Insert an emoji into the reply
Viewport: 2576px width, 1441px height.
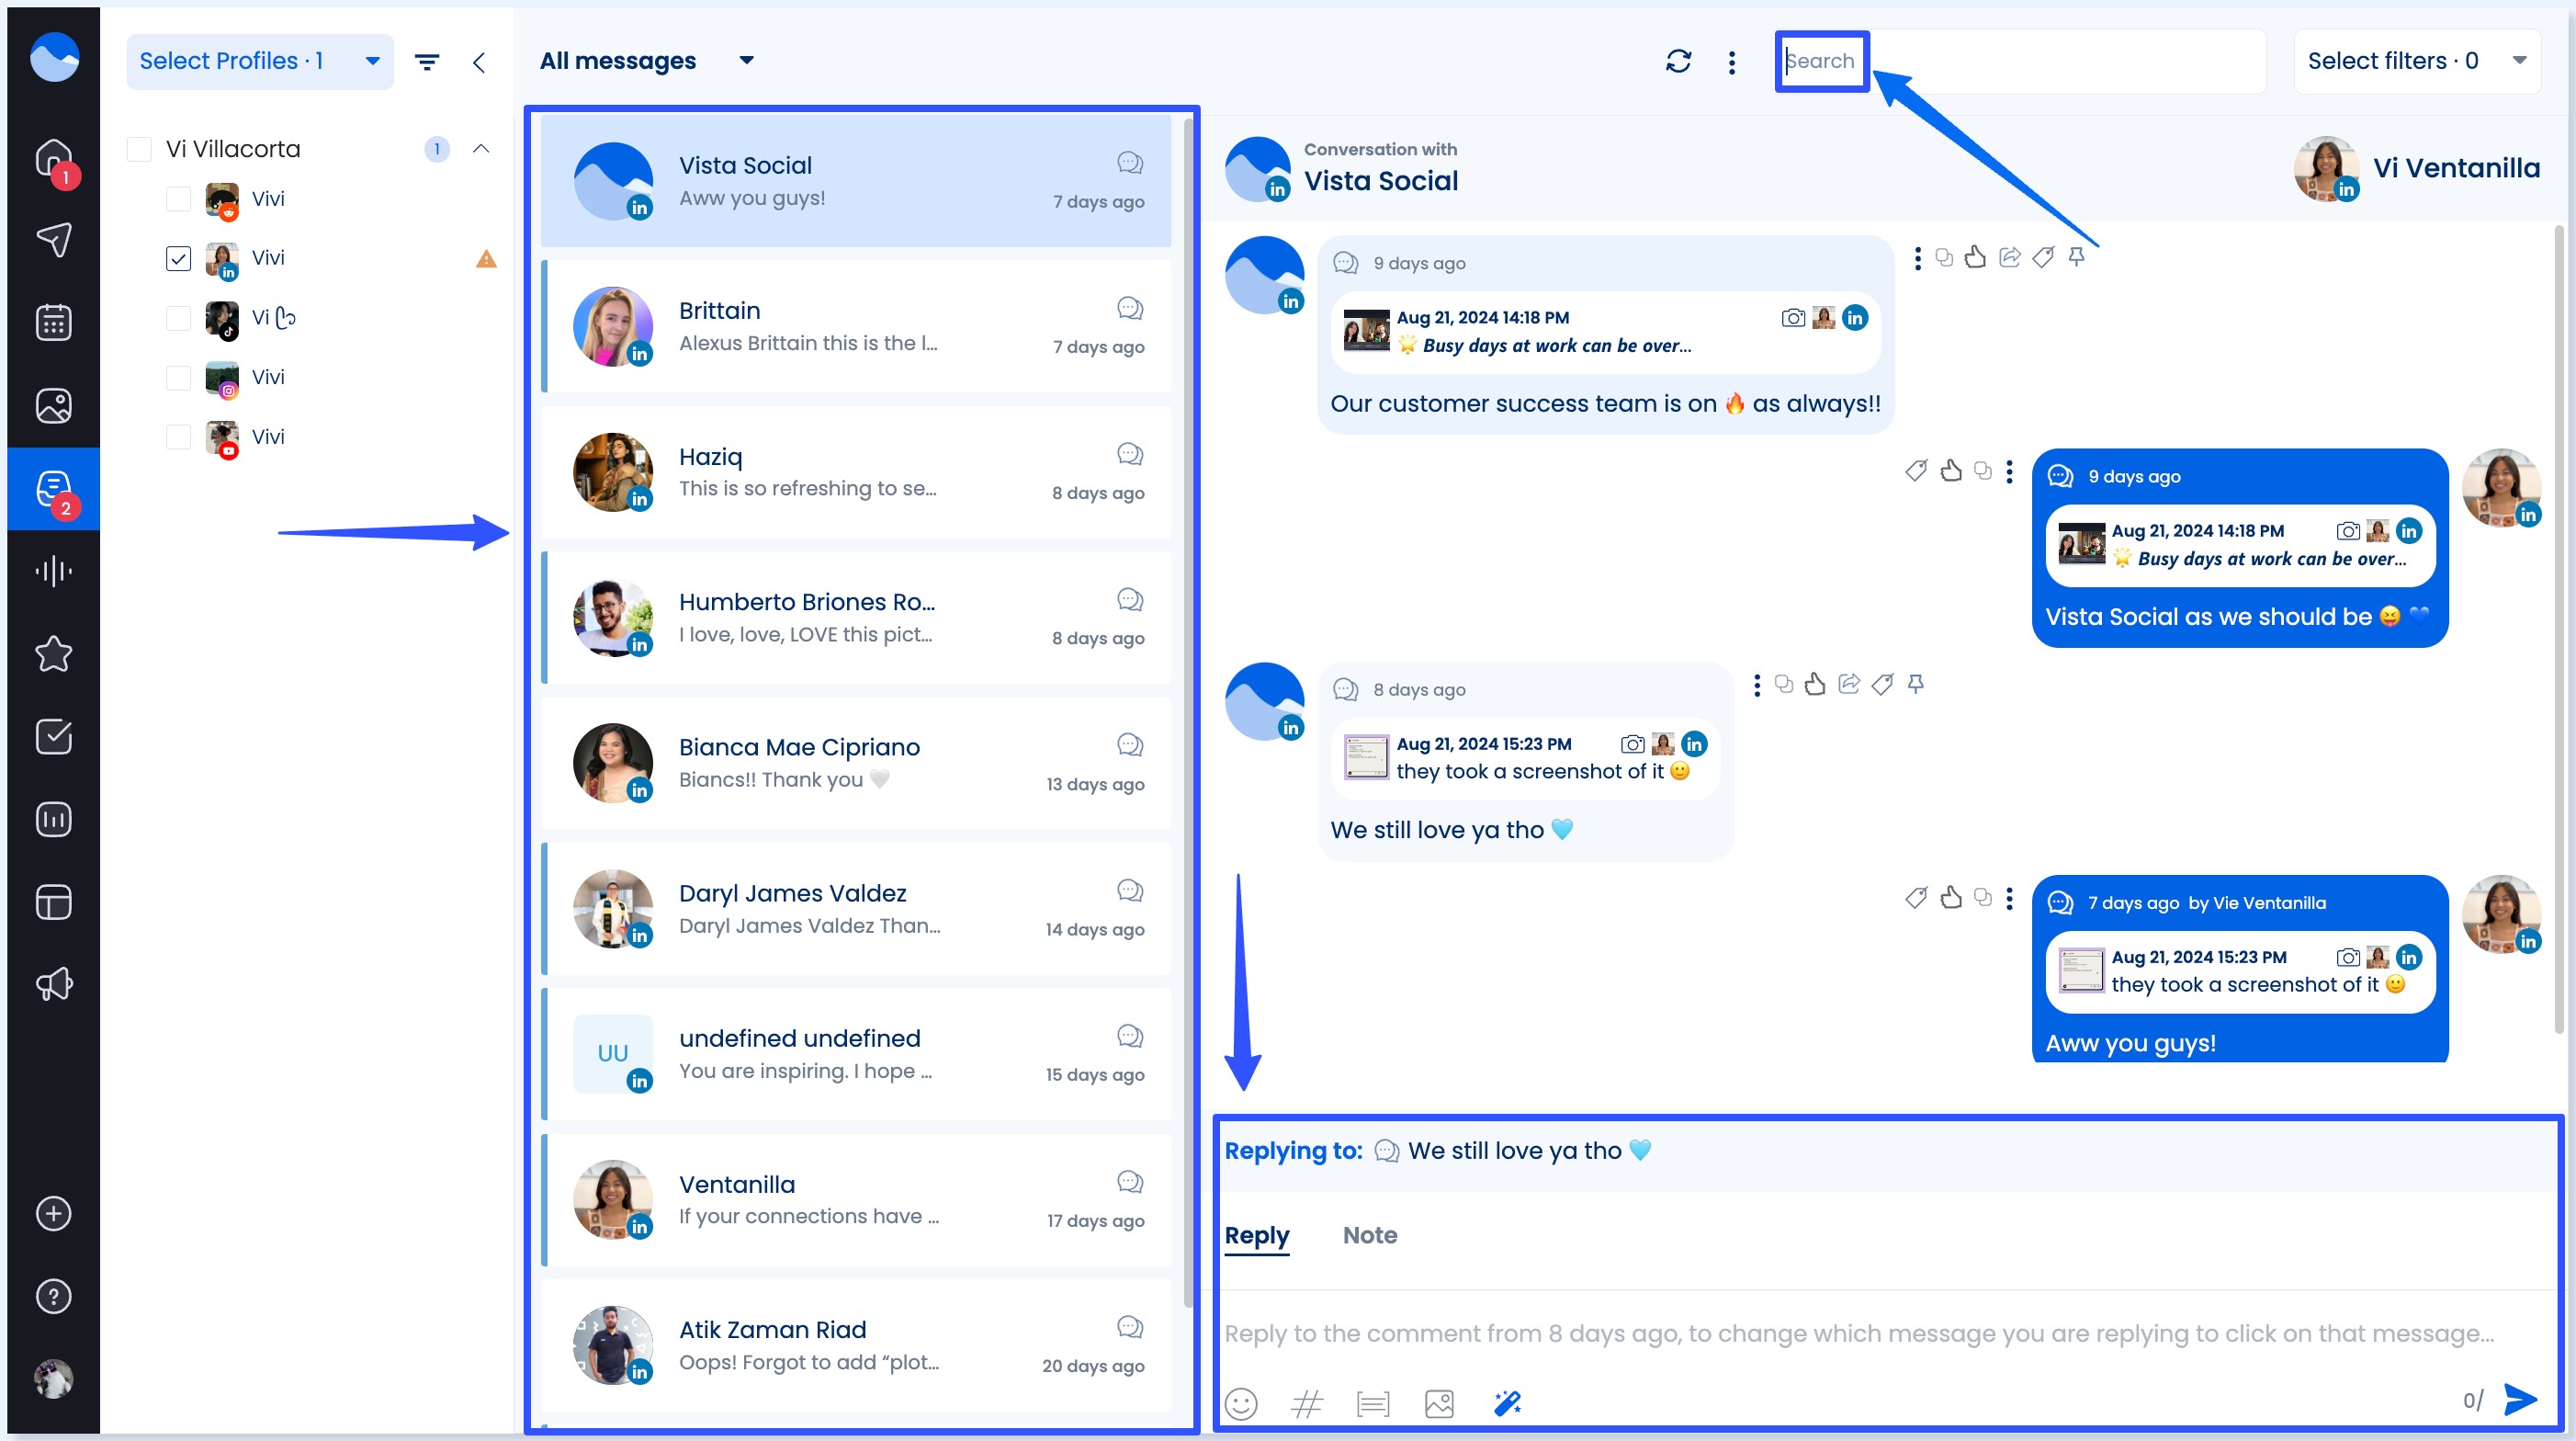(1241, 1403)
